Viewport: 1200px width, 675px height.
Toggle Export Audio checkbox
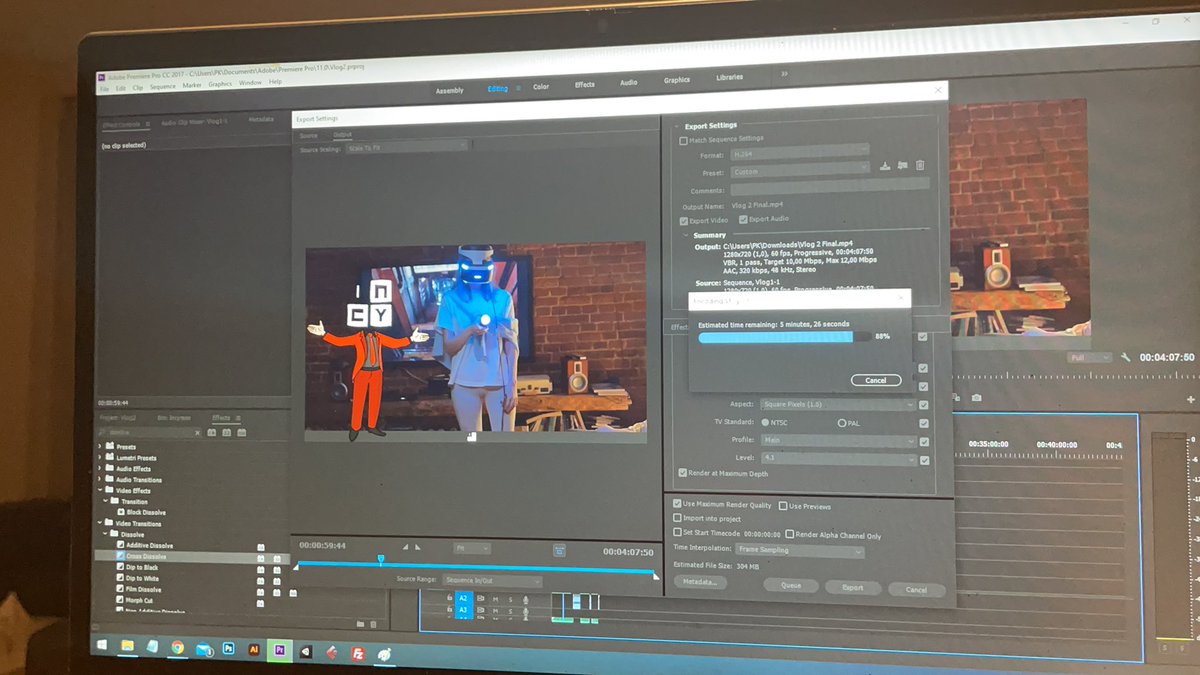pyautogui.click(x=743, y=219)
